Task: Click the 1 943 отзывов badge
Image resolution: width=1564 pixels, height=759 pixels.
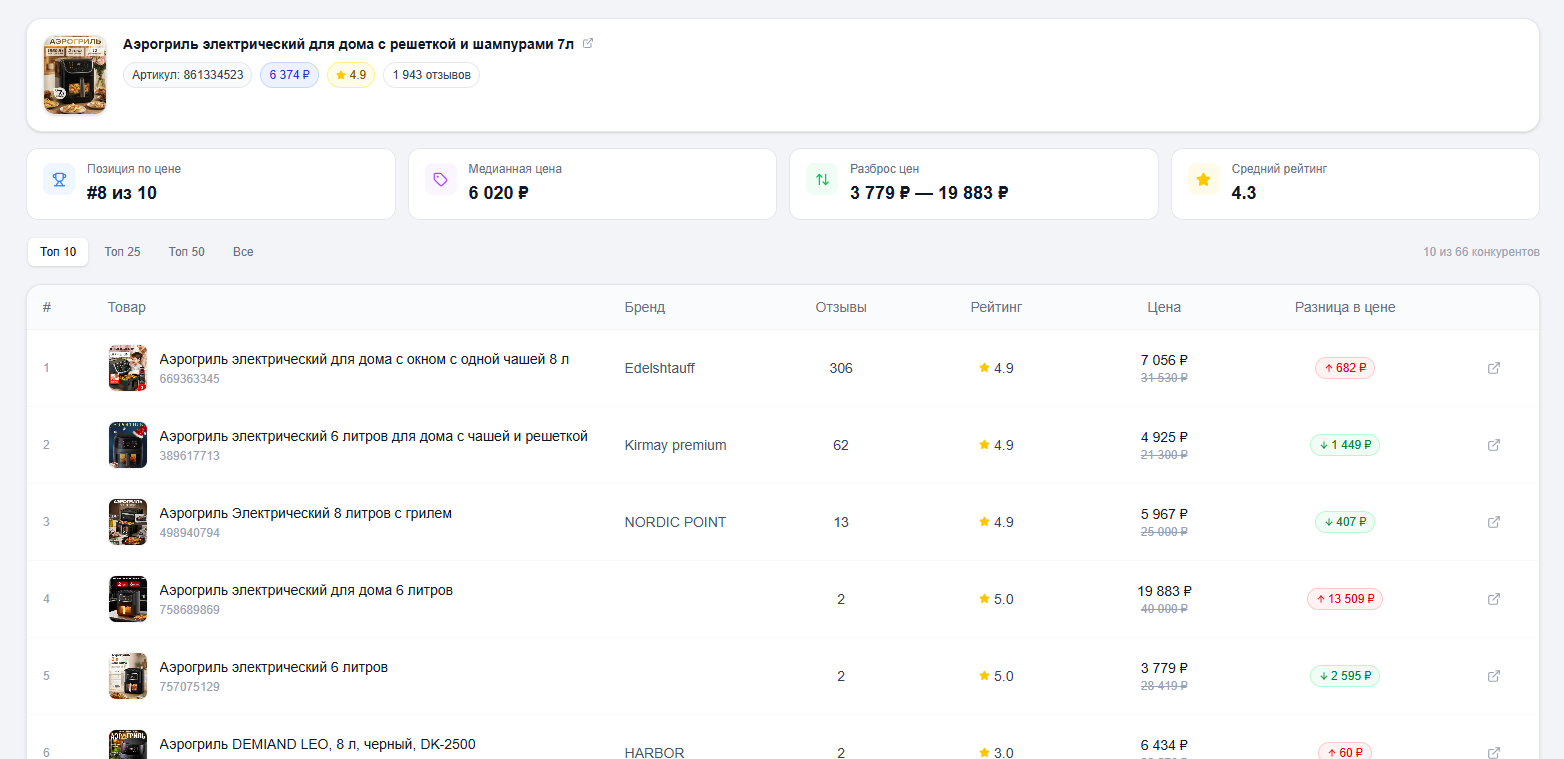Action: point(431,75)
